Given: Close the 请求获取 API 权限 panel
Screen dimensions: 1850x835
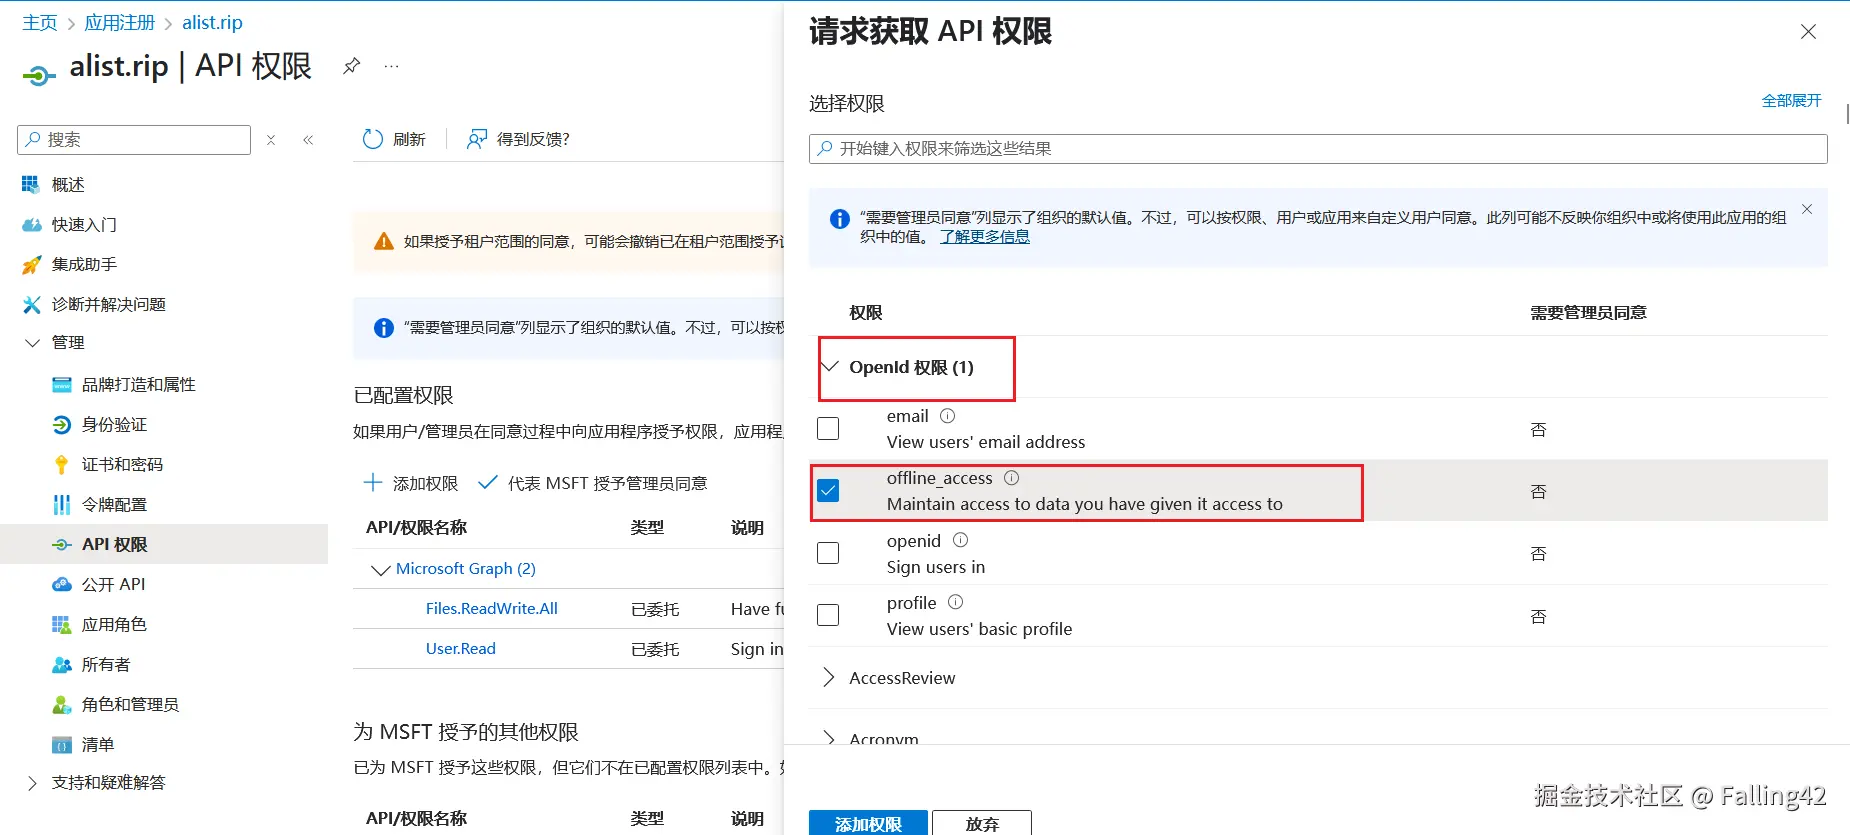Looking at the screenshot, I should pyautogui.click(x=1808, y=32).
